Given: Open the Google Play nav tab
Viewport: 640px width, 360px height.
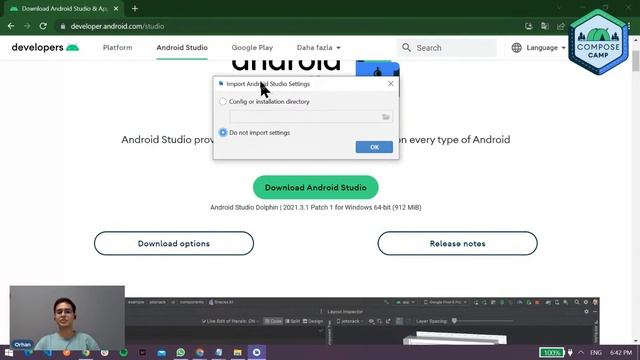Looking at the screenshot, I should click(252, 48).
